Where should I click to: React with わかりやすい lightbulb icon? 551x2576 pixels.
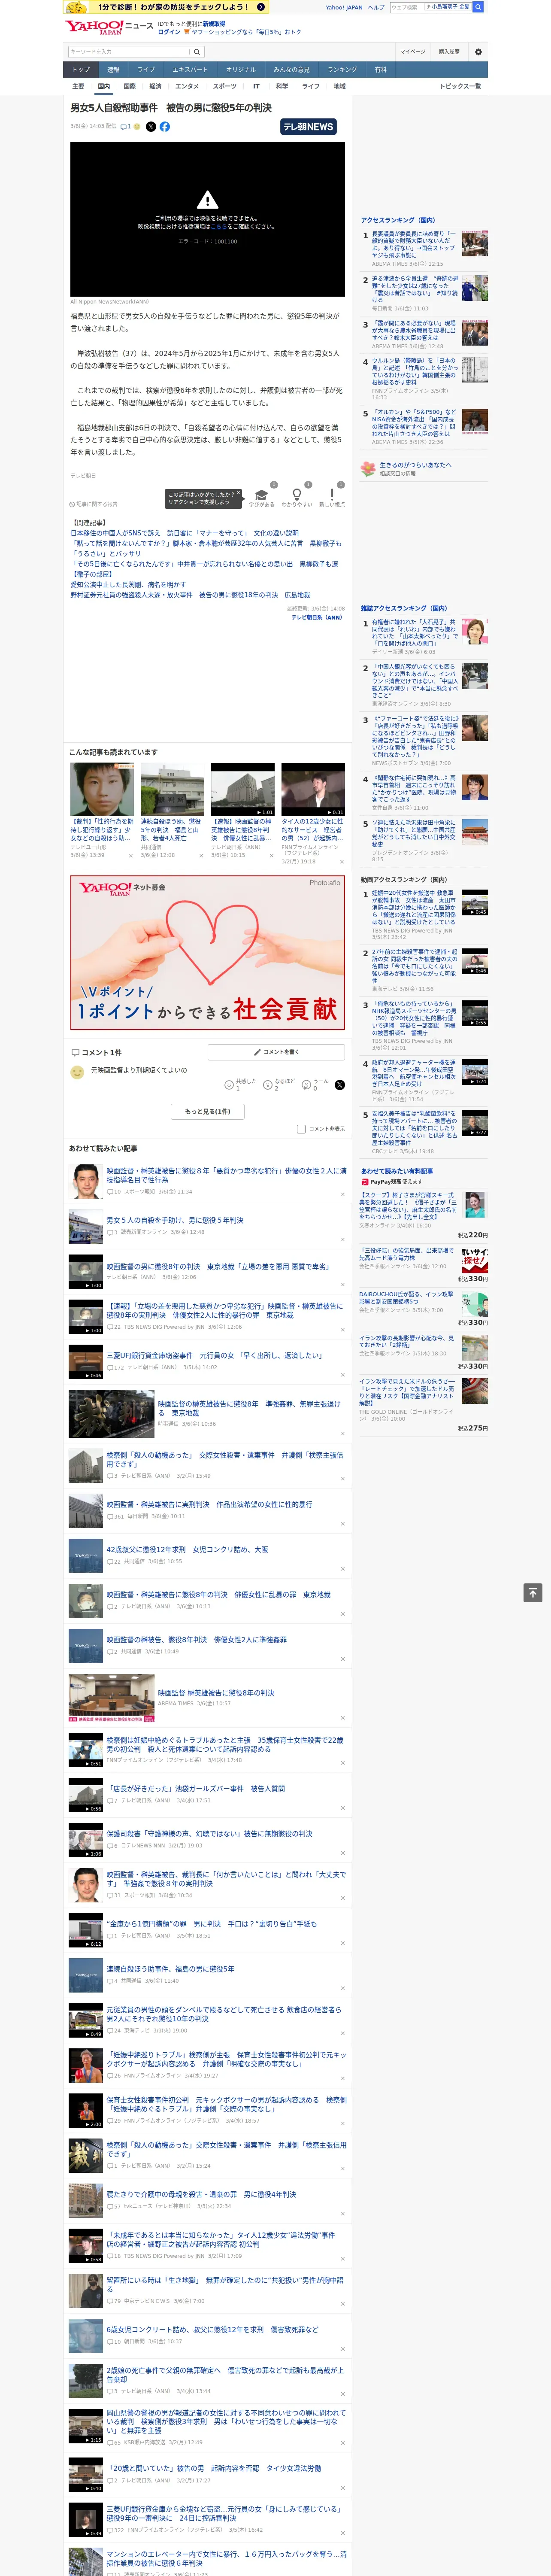(296, 494)
